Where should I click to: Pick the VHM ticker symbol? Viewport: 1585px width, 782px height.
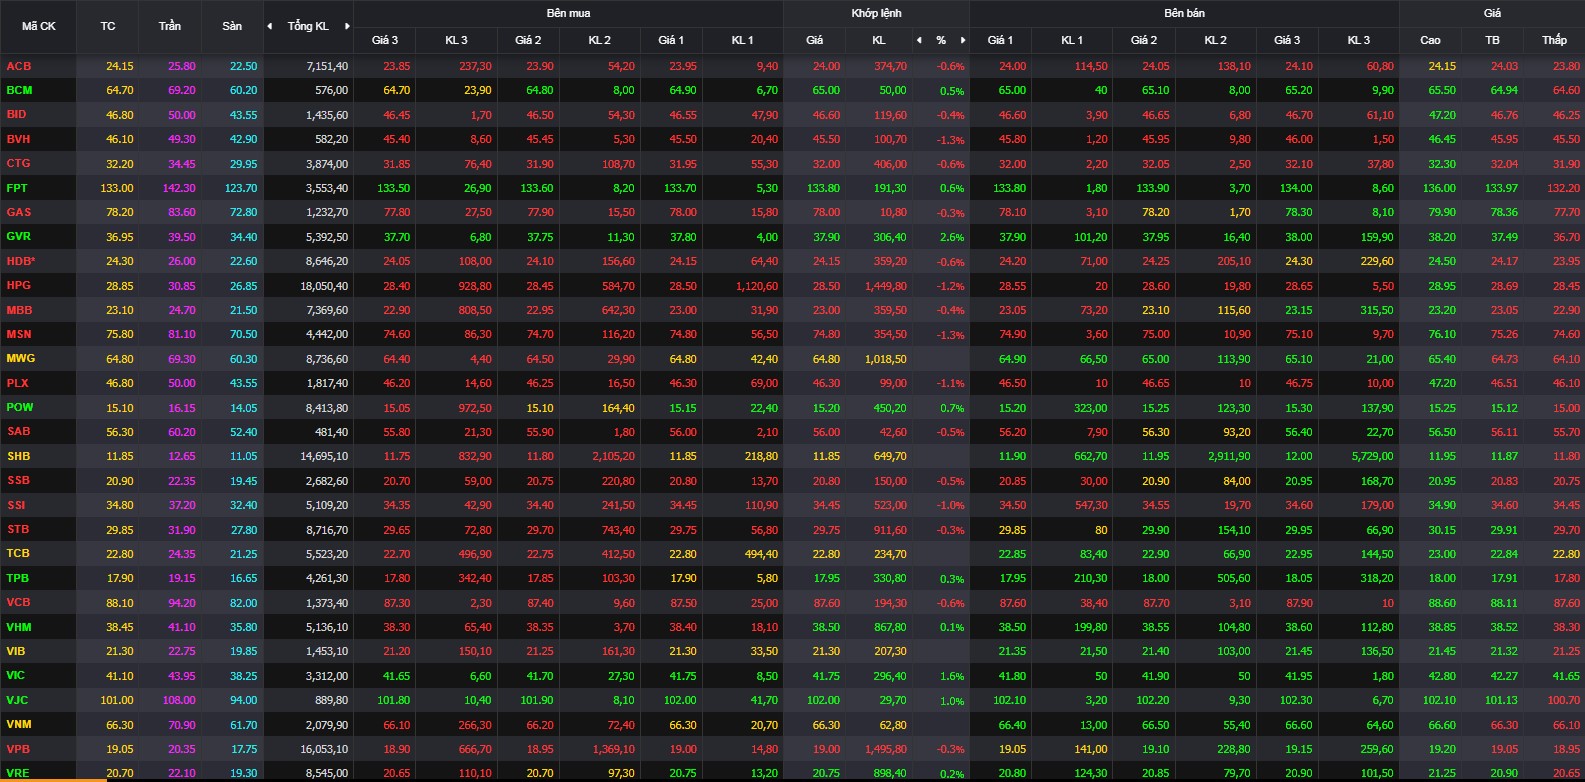[x=19, y=627]
